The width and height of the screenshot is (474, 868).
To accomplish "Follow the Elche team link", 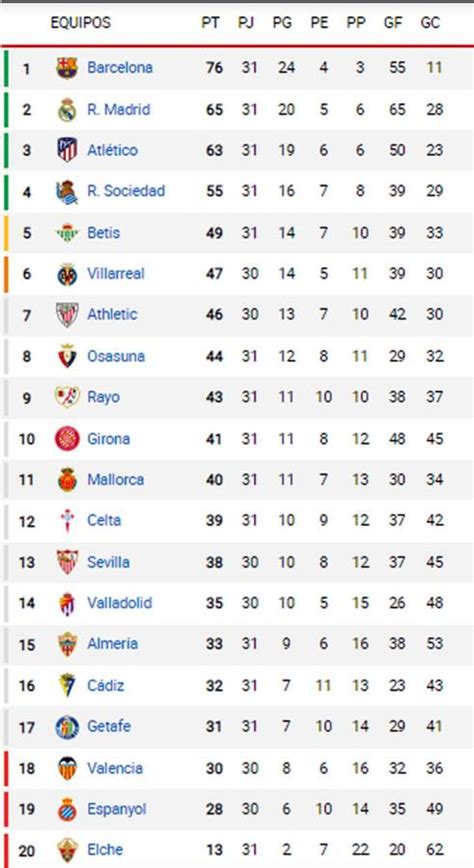I will tap(105, 850).
